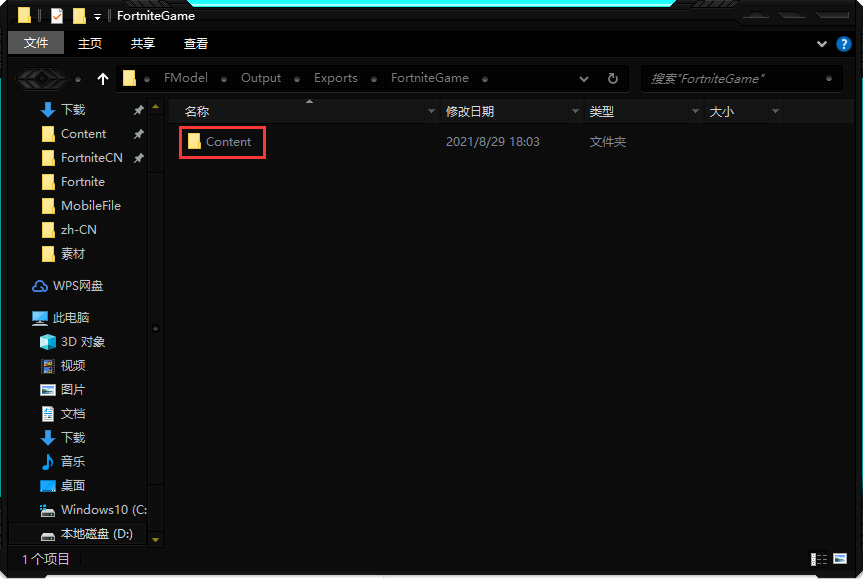Switch to the 共享 ribbon tab
The width and height of the screenshot is (863, 579).
(x=143, y=43)
